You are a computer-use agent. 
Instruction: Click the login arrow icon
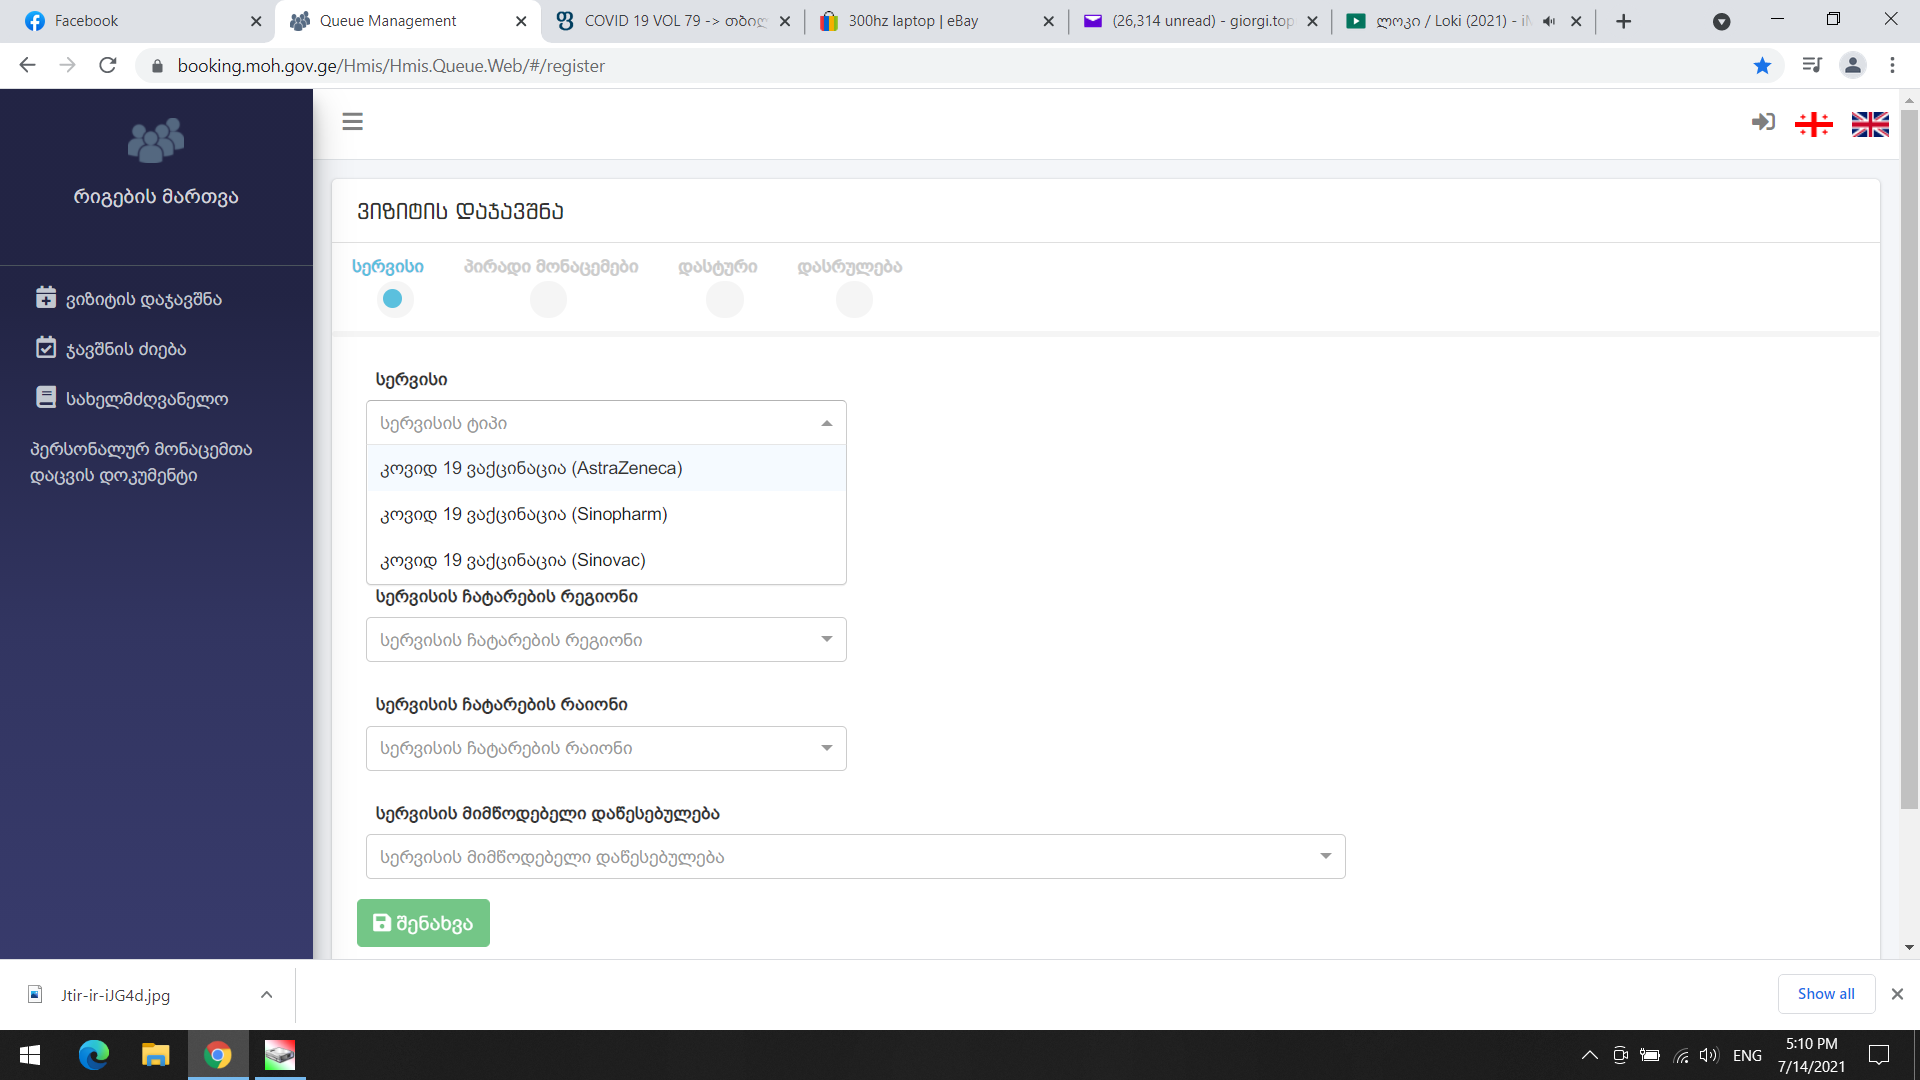click(x=1763, y=122)
